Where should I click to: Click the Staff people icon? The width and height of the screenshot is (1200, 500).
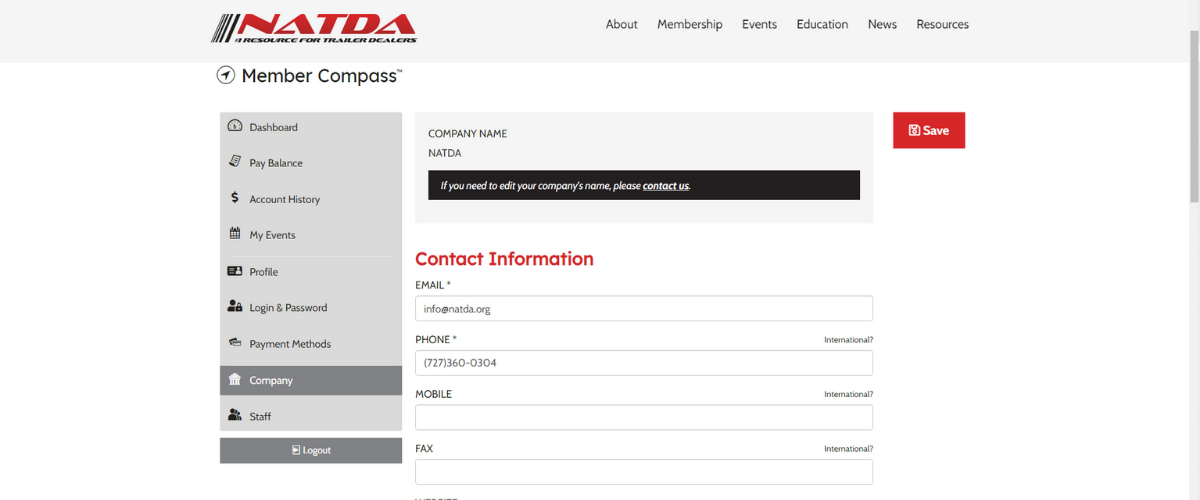[235, 415]
